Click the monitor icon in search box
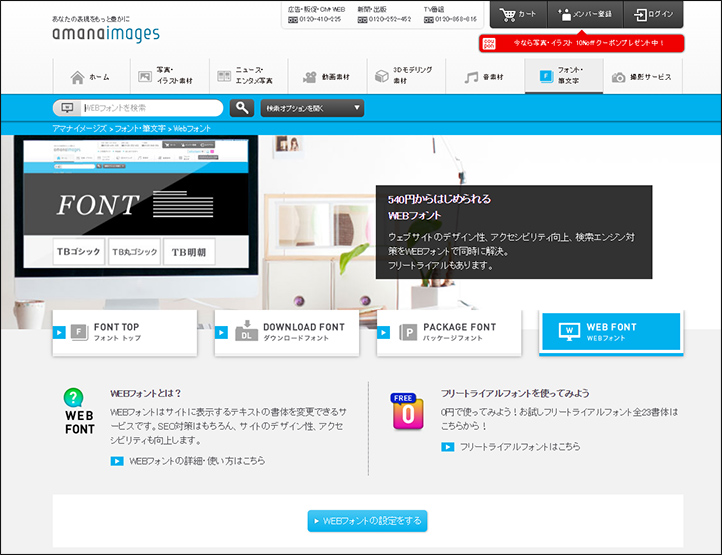Image resolution: width=722 pixels, height=555 pixels. click(68, 108)
